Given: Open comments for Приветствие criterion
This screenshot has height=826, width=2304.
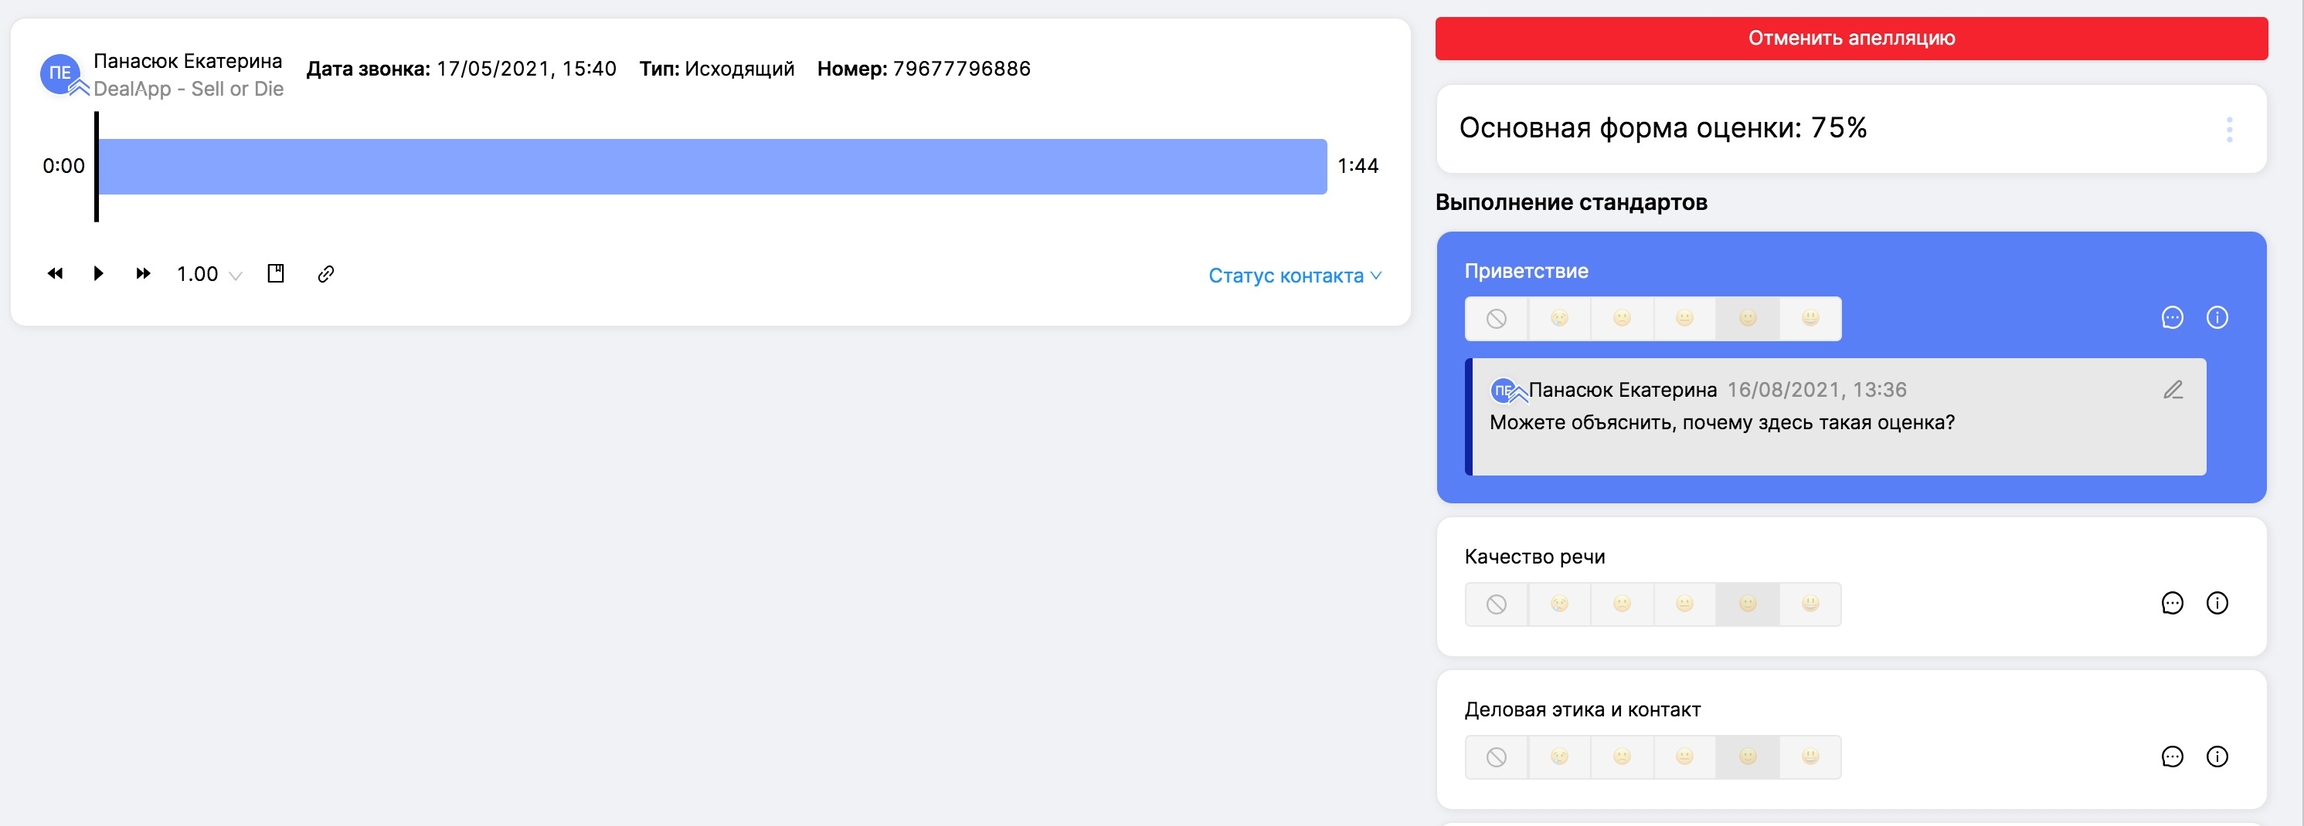Looking at the screenshot, I should point(2172,318).
